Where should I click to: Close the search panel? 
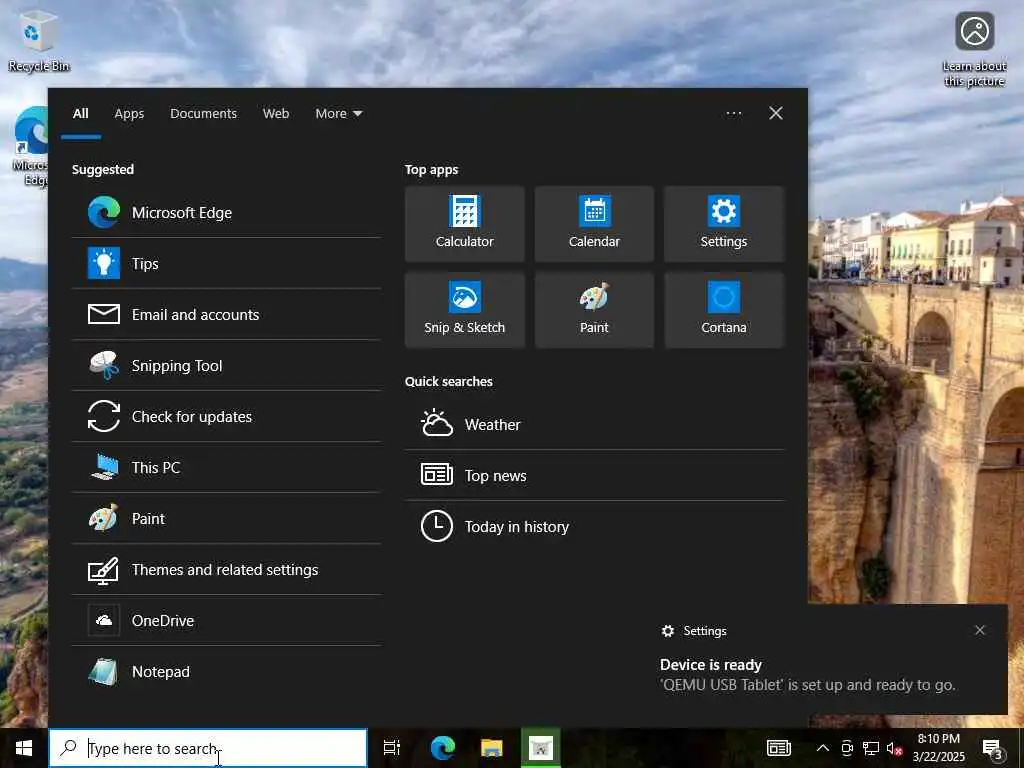(776, 114)
